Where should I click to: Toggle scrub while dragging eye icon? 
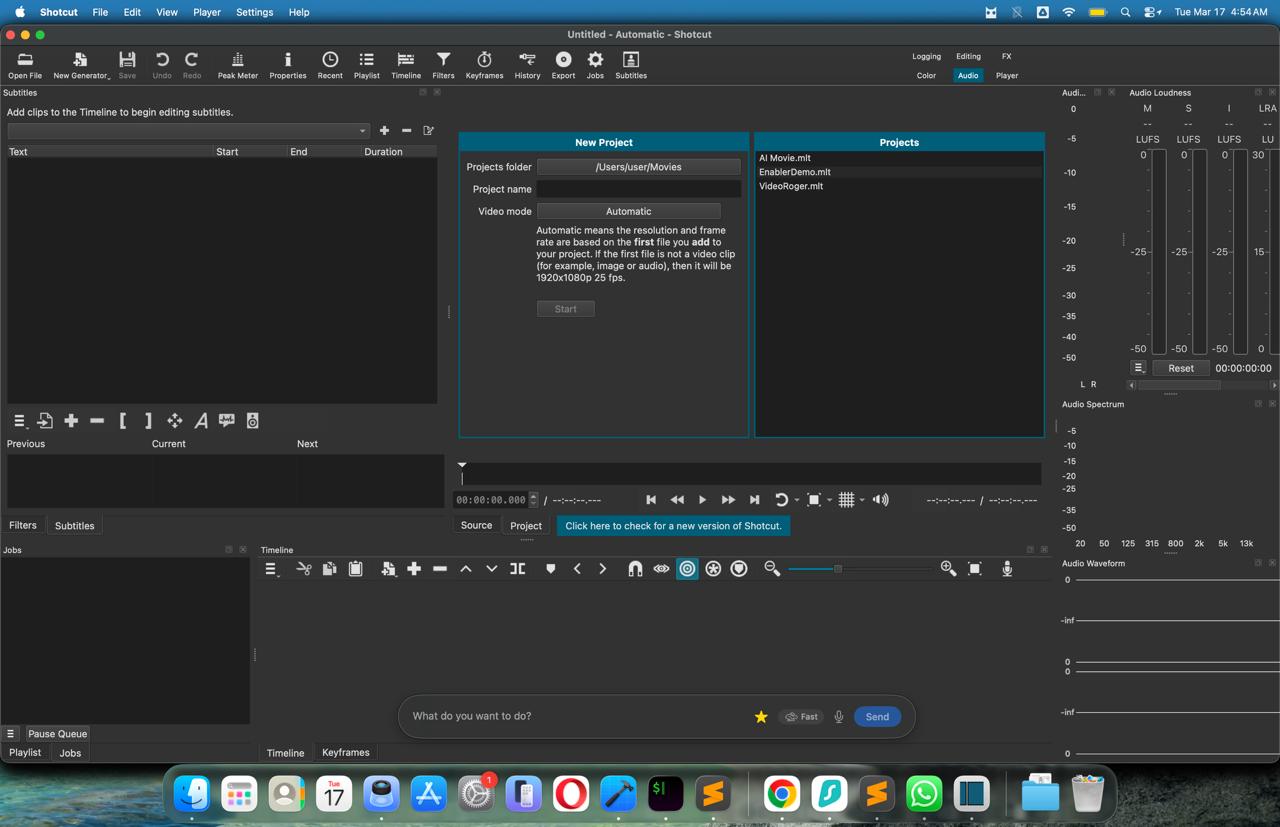coord(661,569)
